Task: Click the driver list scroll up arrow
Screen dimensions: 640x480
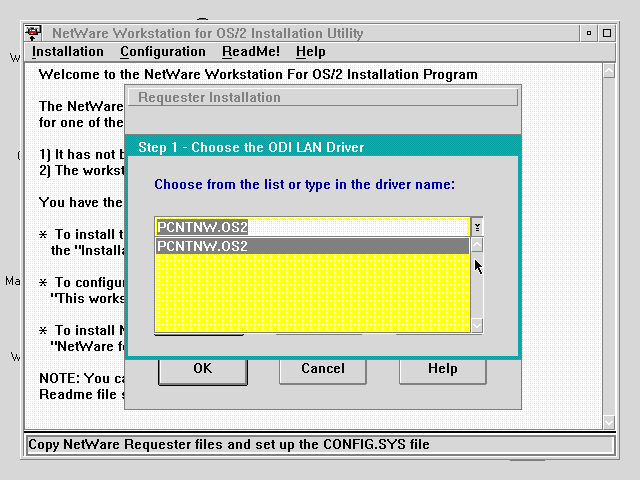Action: click(477, 245)
